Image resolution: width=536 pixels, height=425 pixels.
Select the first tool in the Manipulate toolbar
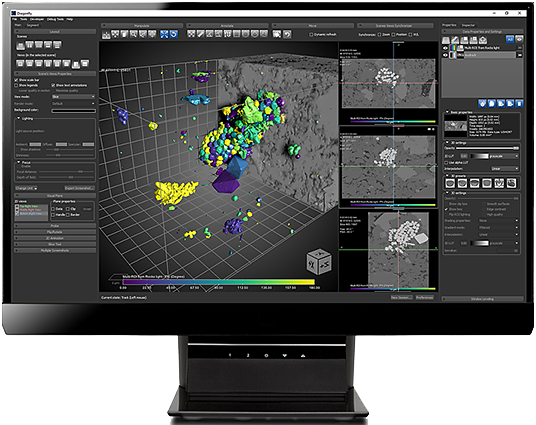(x=106, y=35)
